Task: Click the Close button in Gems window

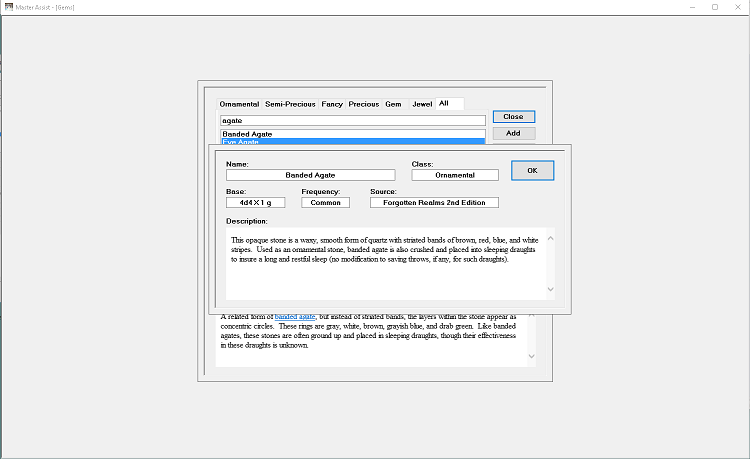Action: coord(514,117)
